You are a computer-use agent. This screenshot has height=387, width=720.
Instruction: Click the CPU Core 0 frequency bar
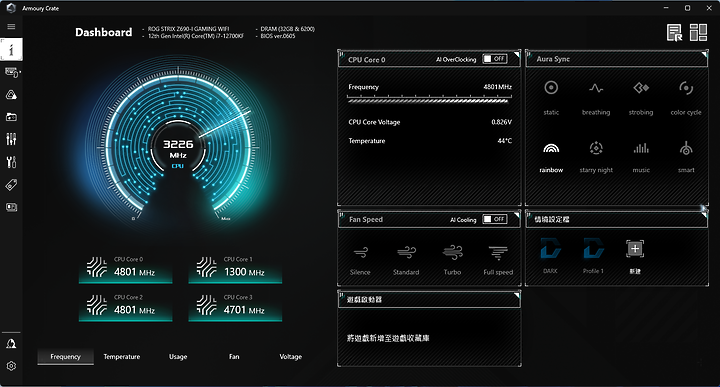click(x=429, y=99)
